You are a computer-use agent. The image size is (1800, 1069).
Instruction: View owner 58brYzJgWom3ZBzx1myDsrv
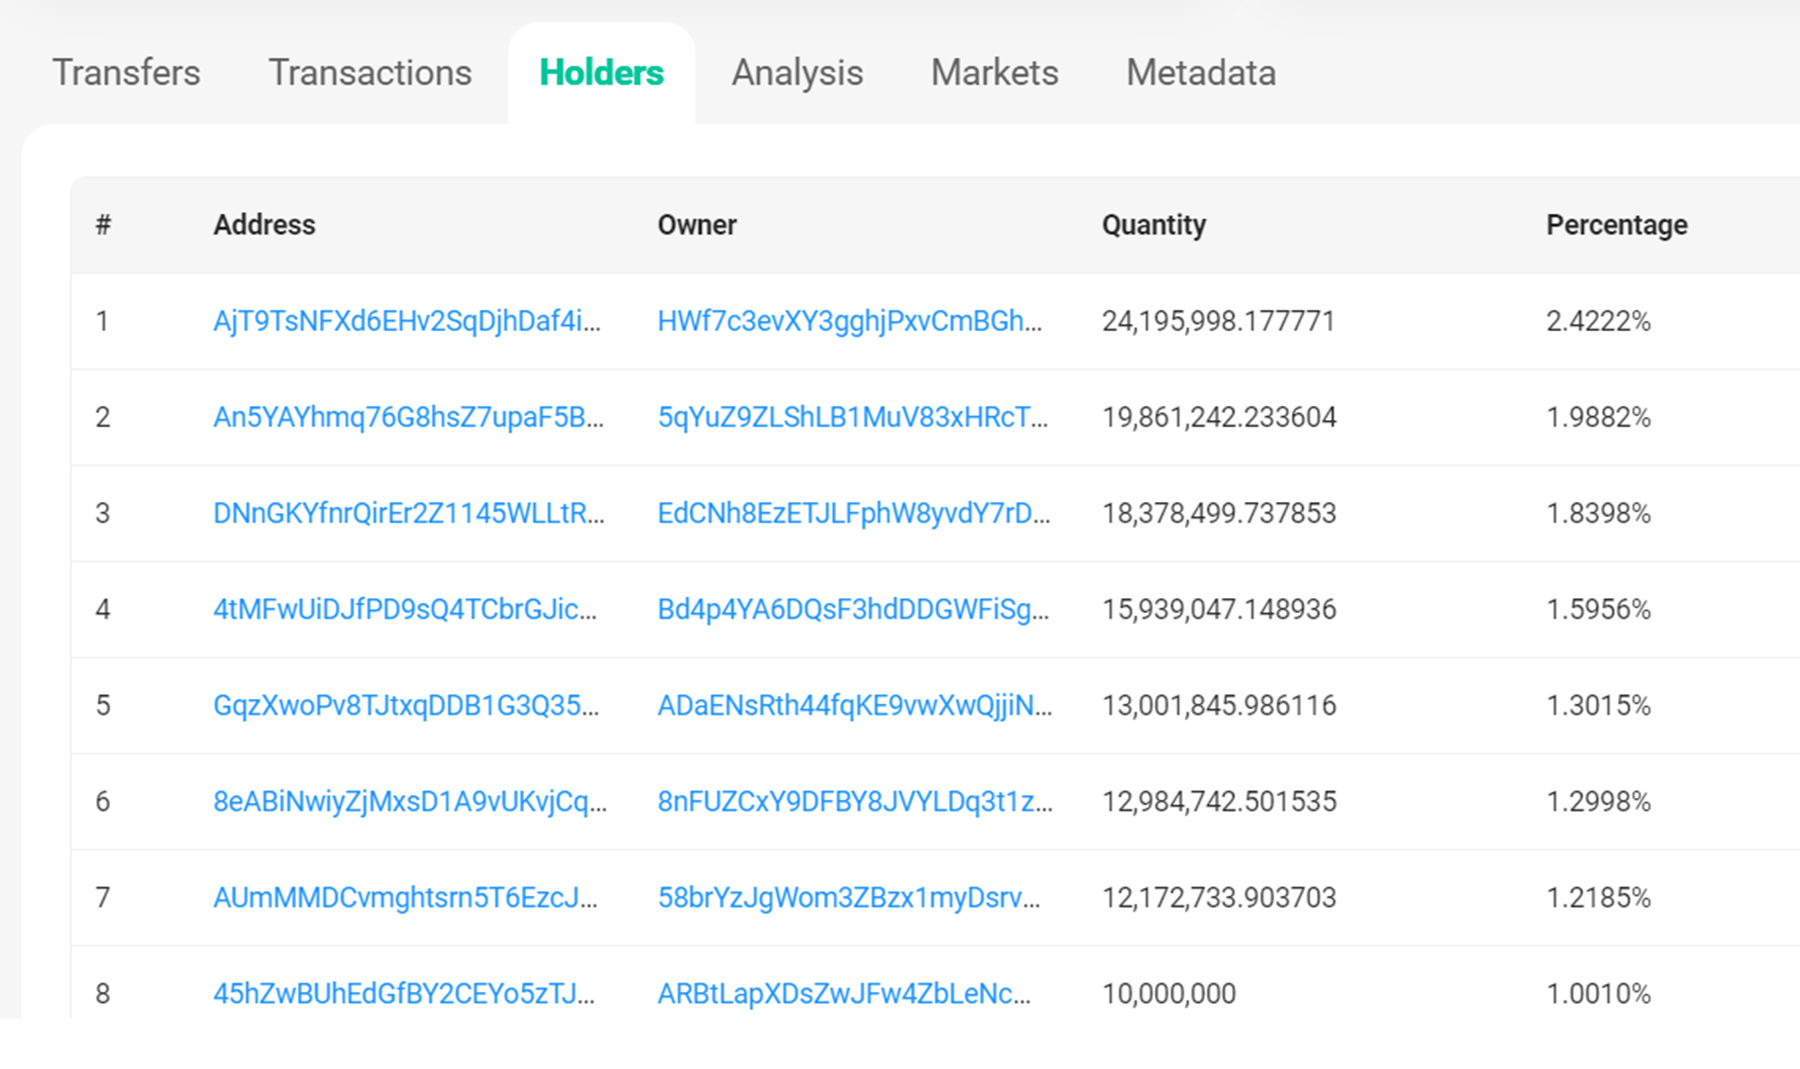(x=848, y=897)
